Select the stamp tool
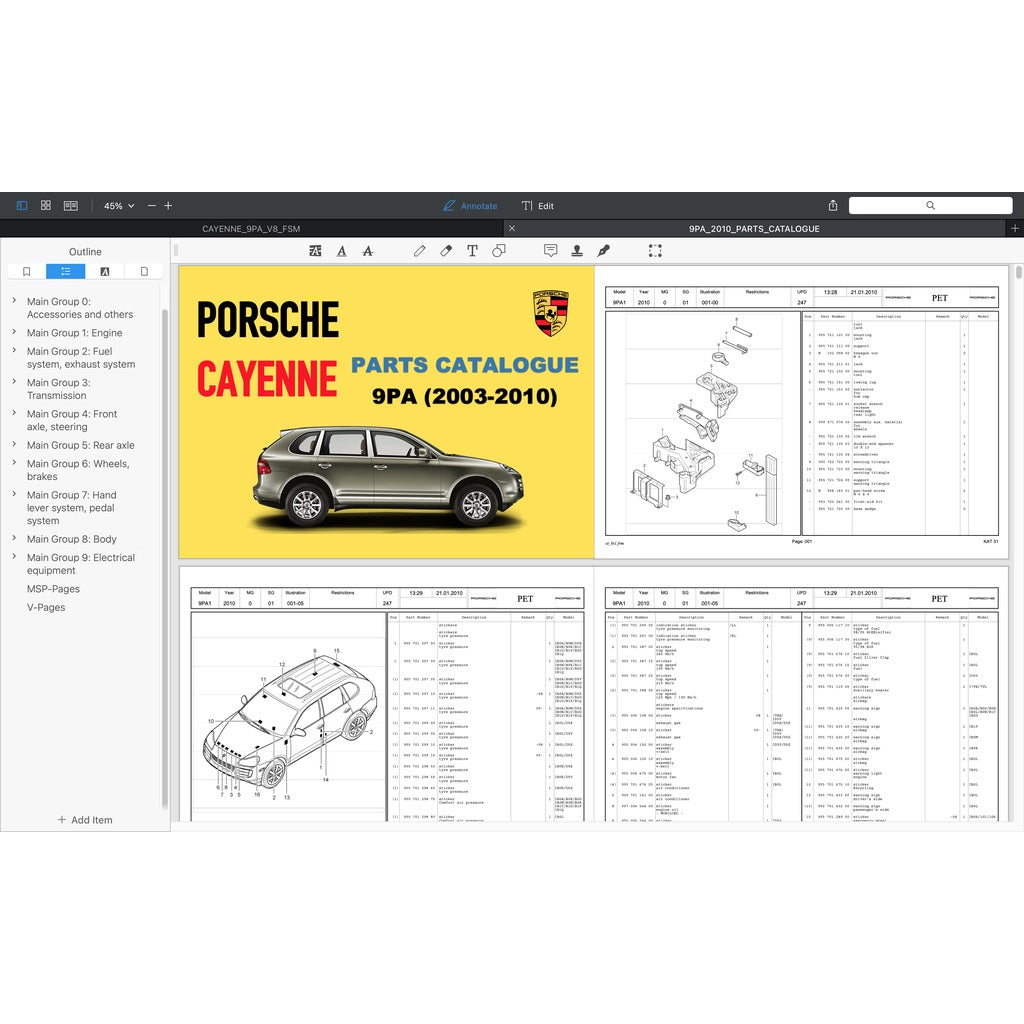This screenshot has height=1024, width=1024. (x=577, y=251)
